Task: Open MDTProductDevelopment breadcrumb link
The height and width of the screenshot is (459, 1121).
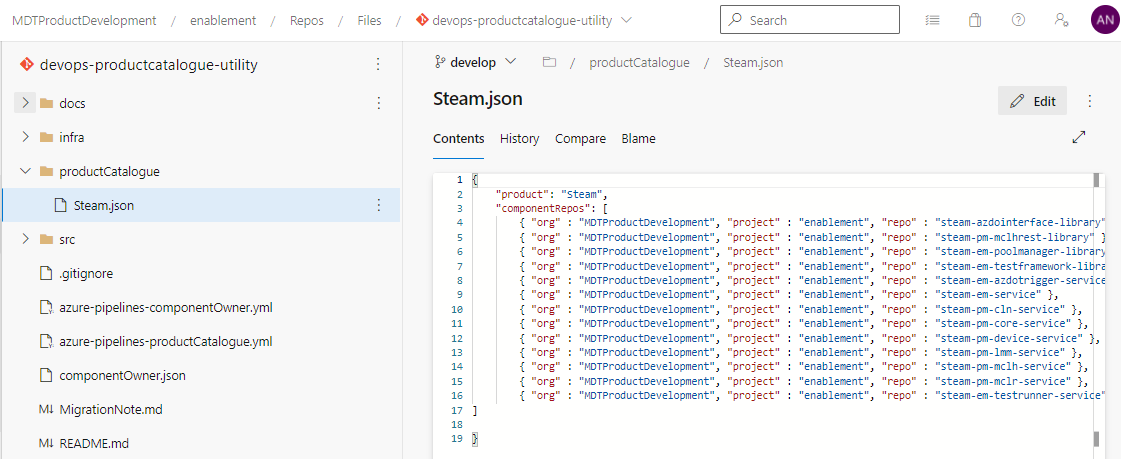Action: [84, 20]
